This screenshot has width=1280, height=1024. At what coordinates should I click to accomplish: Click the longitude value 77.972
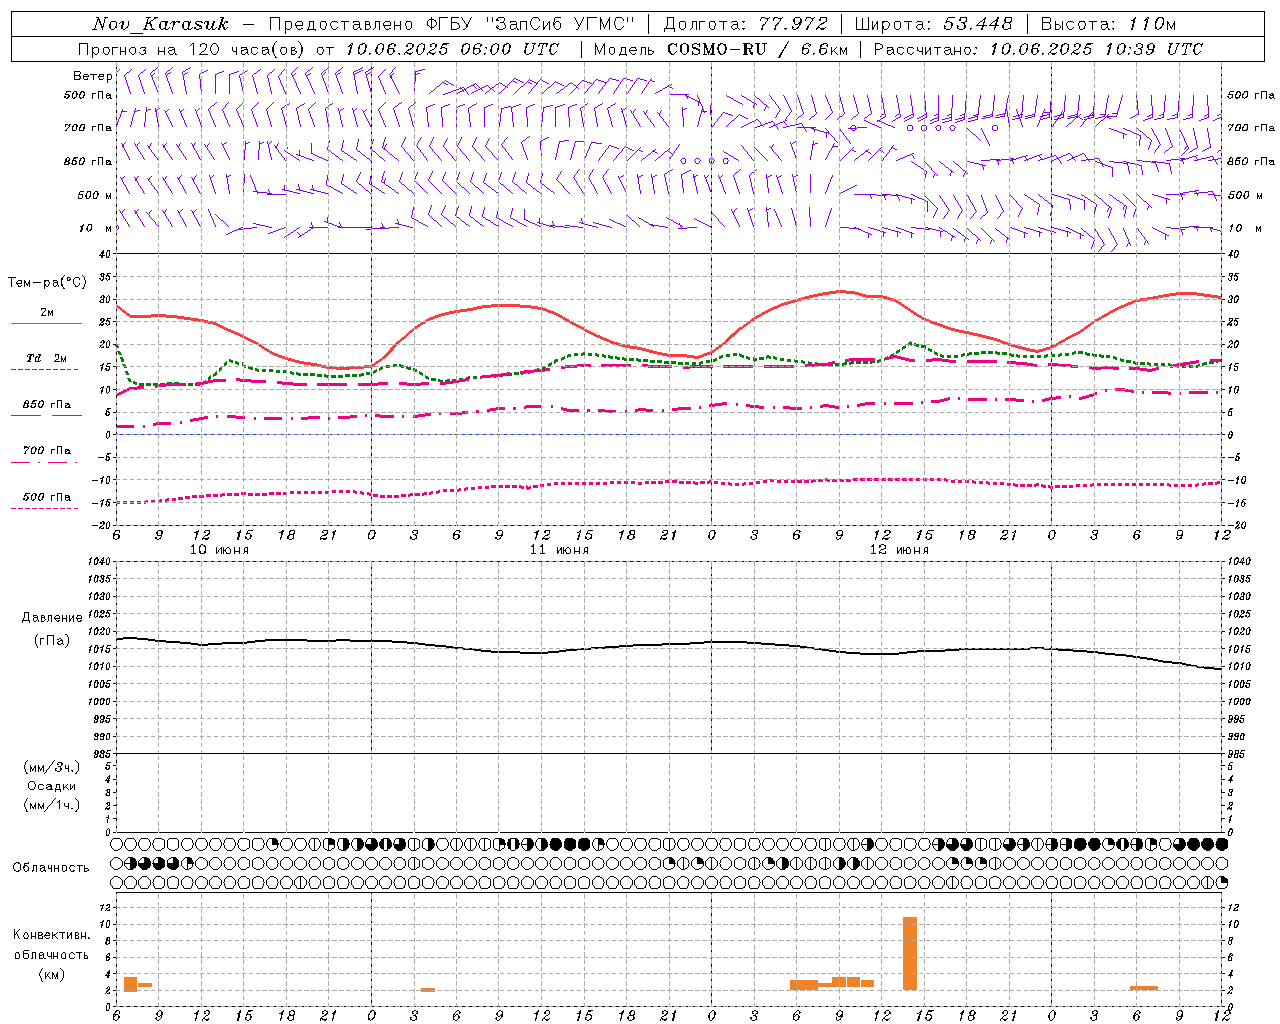pyautogui.click(x=792, y=24)
